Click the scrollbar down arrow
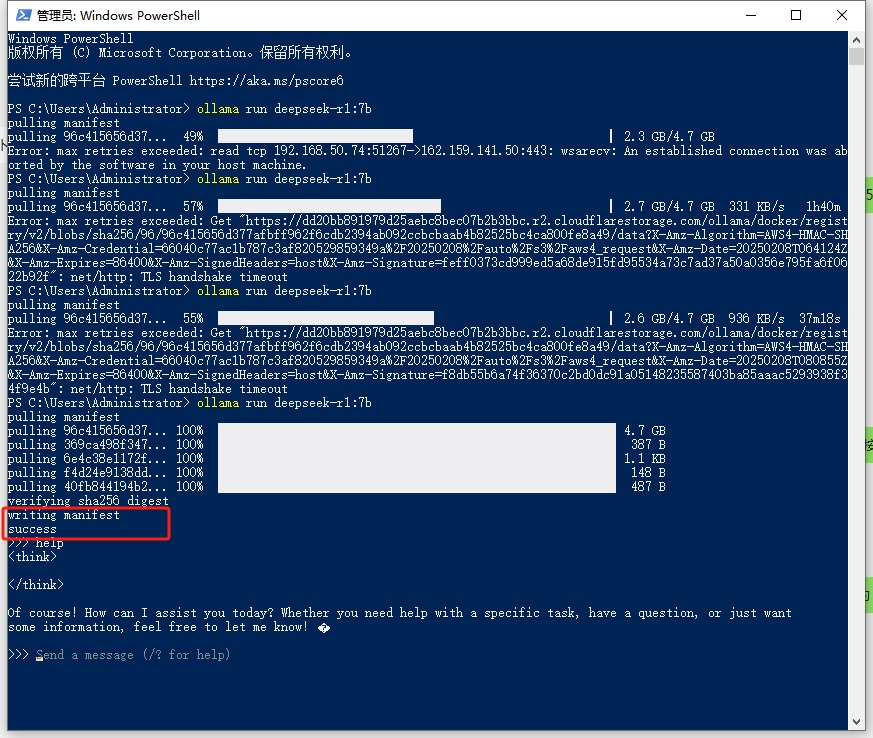Viewport: 873px width, 738px height. click(x=856, y=722)
